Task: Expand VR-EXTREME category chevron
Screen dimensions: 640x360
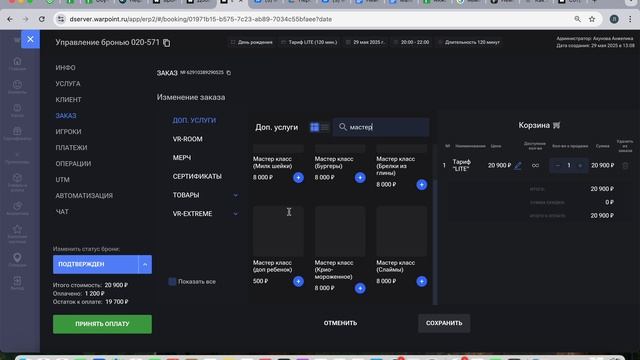Action: pyautogui.click(x=236, y=214)
